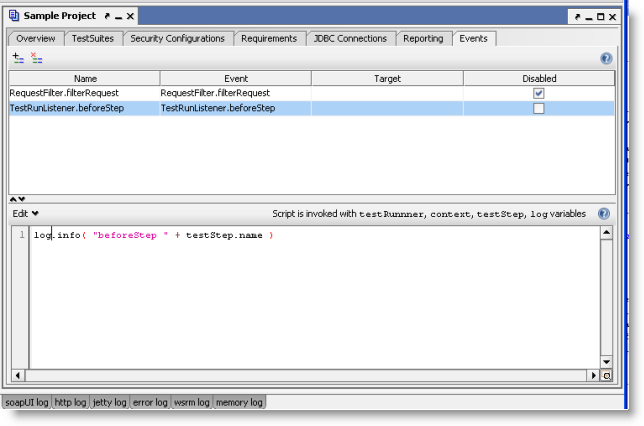Detach the Sample Project tab panel
This screenshot has width=644, height=426.
[107, 16]
